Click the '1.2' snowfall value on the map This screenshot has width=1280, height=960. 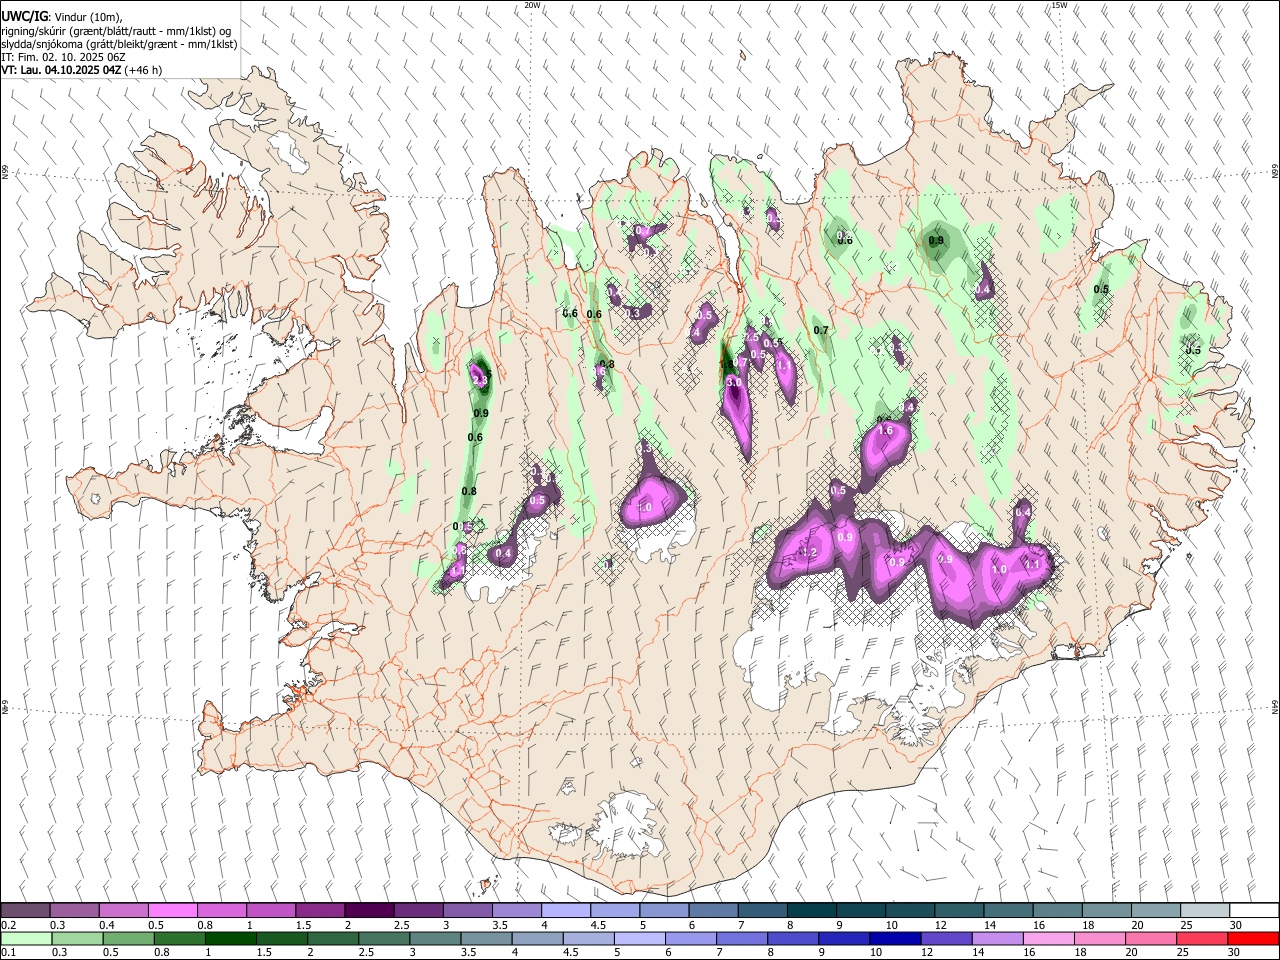809,552
